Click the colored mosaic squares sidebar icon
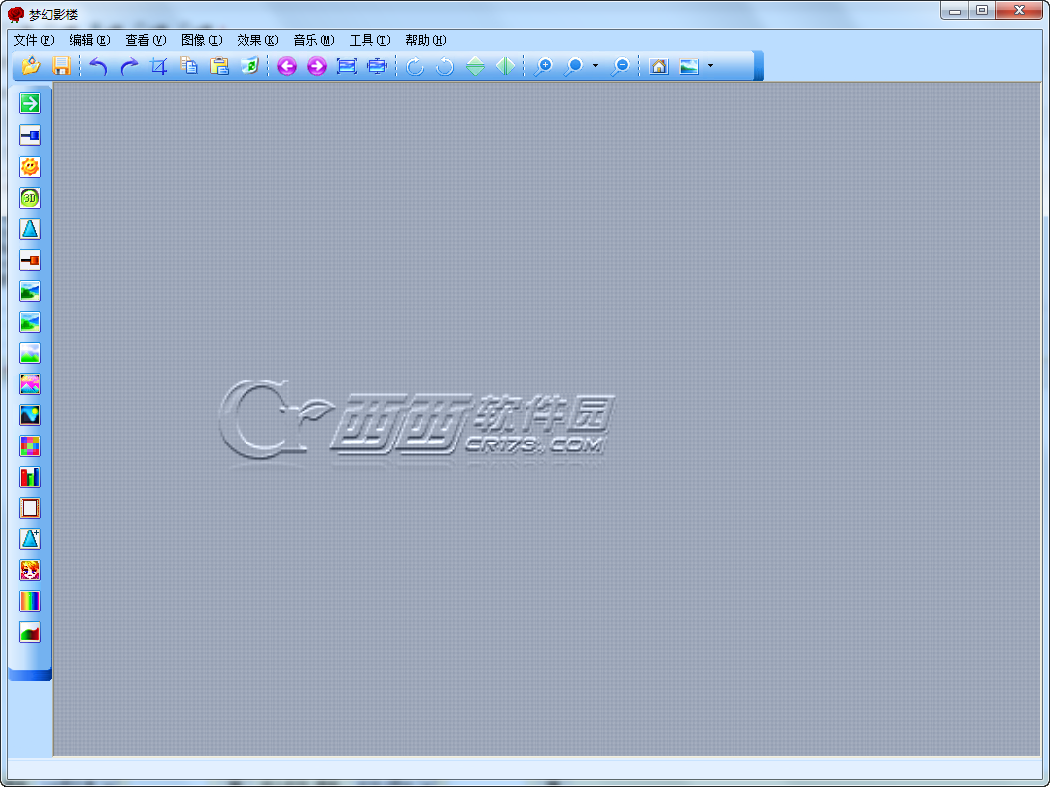 [29, 446]
